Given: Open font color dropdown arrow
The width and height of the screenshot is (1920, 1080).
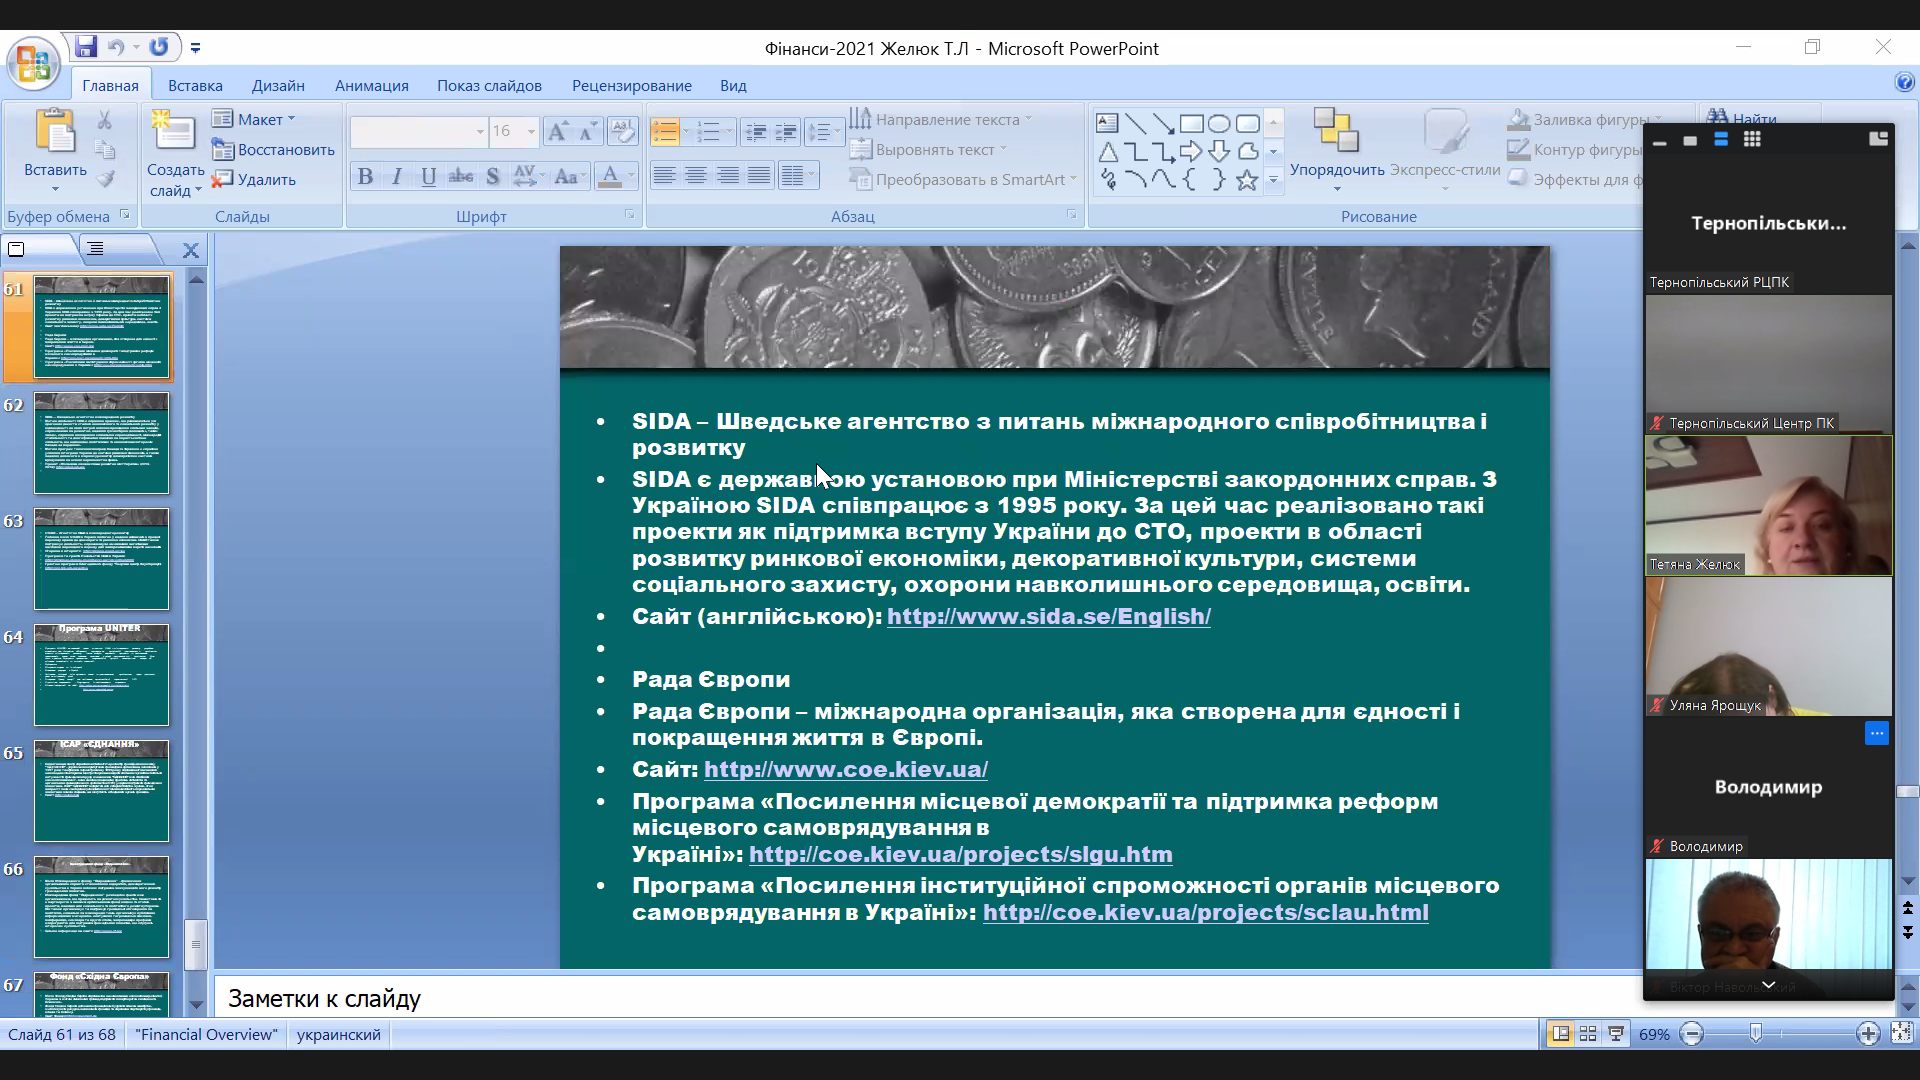Looking at the screenshot, I should [x=631, y=177].
